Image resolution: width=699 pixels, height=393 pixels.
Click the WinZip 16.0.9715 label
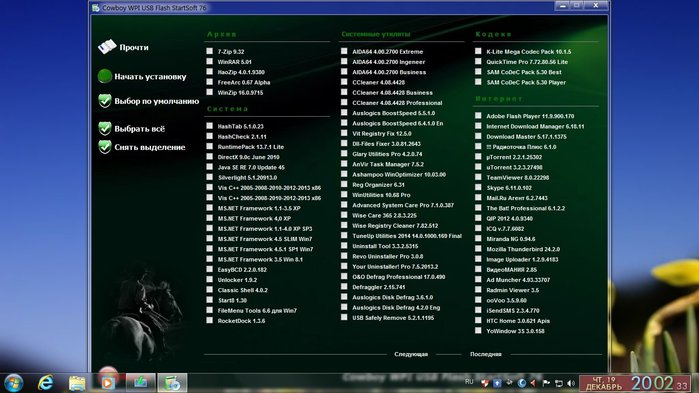pyautogui.click(x=240, y=93)
